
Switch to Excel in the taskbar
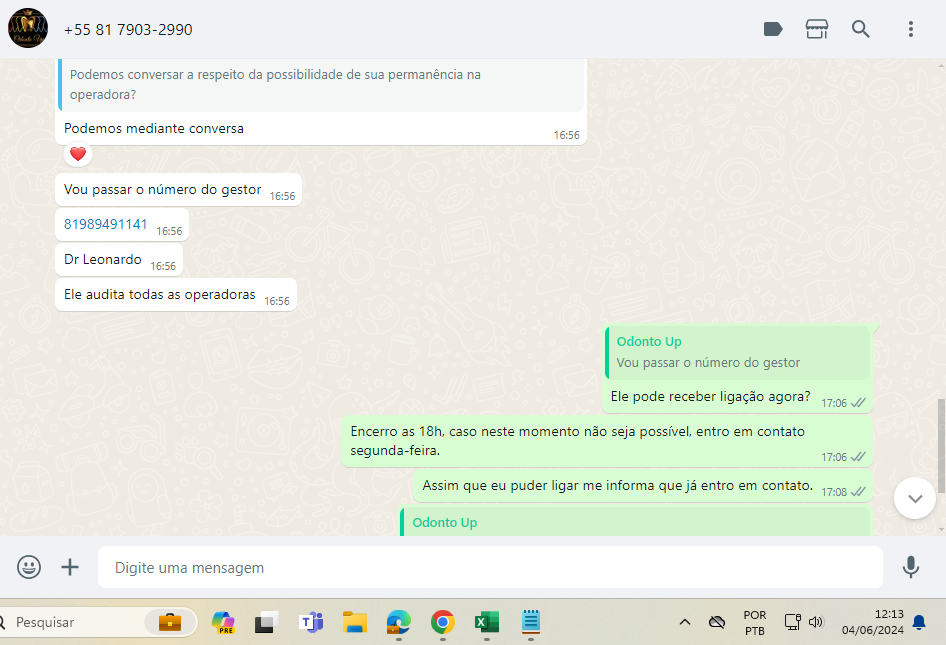tap(487, 622)
